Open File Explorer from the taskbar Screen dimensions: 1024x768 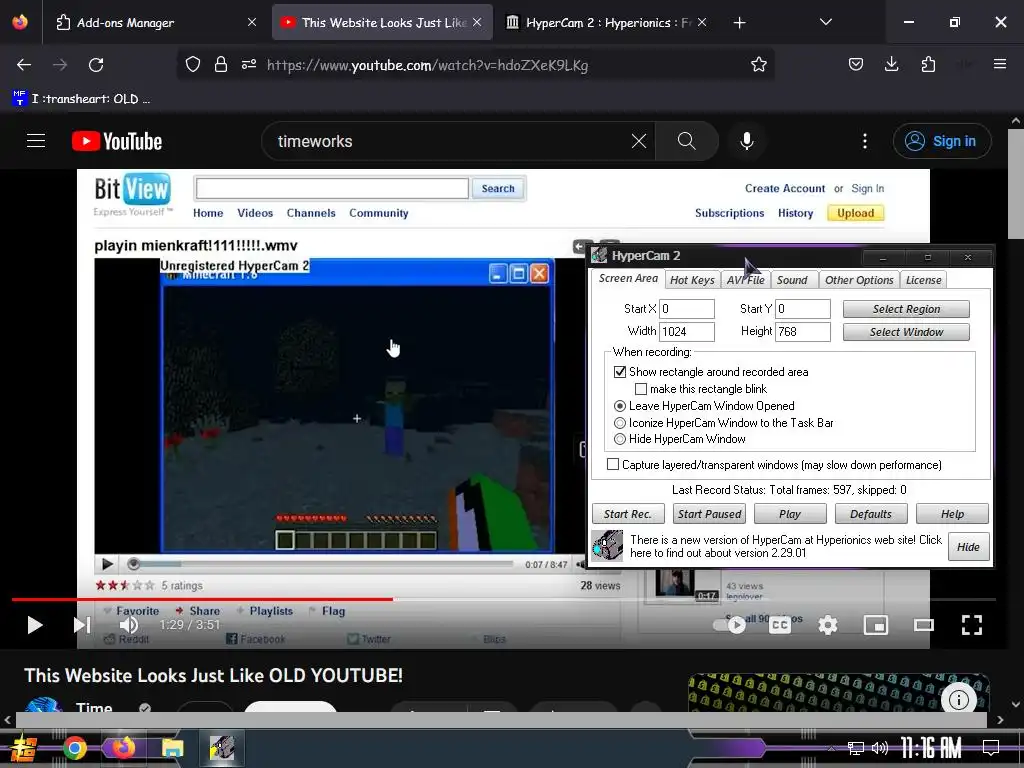173,748
